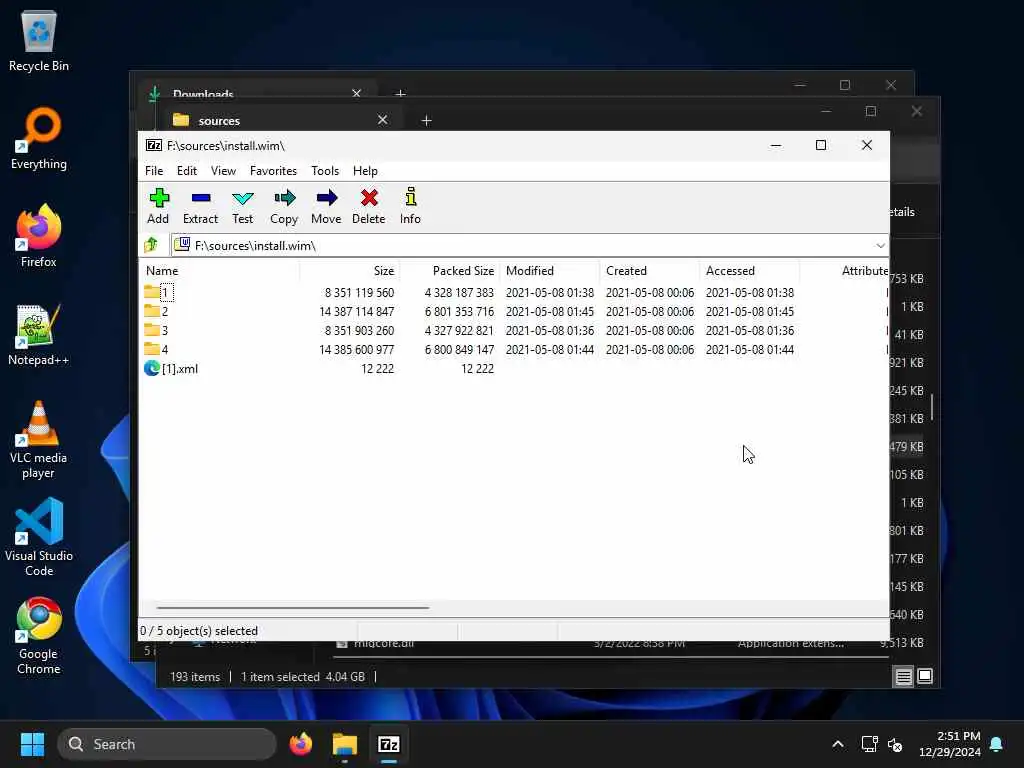1024x768 pixels.
Task: Select folder icon named 4
Action: [152, 349]
